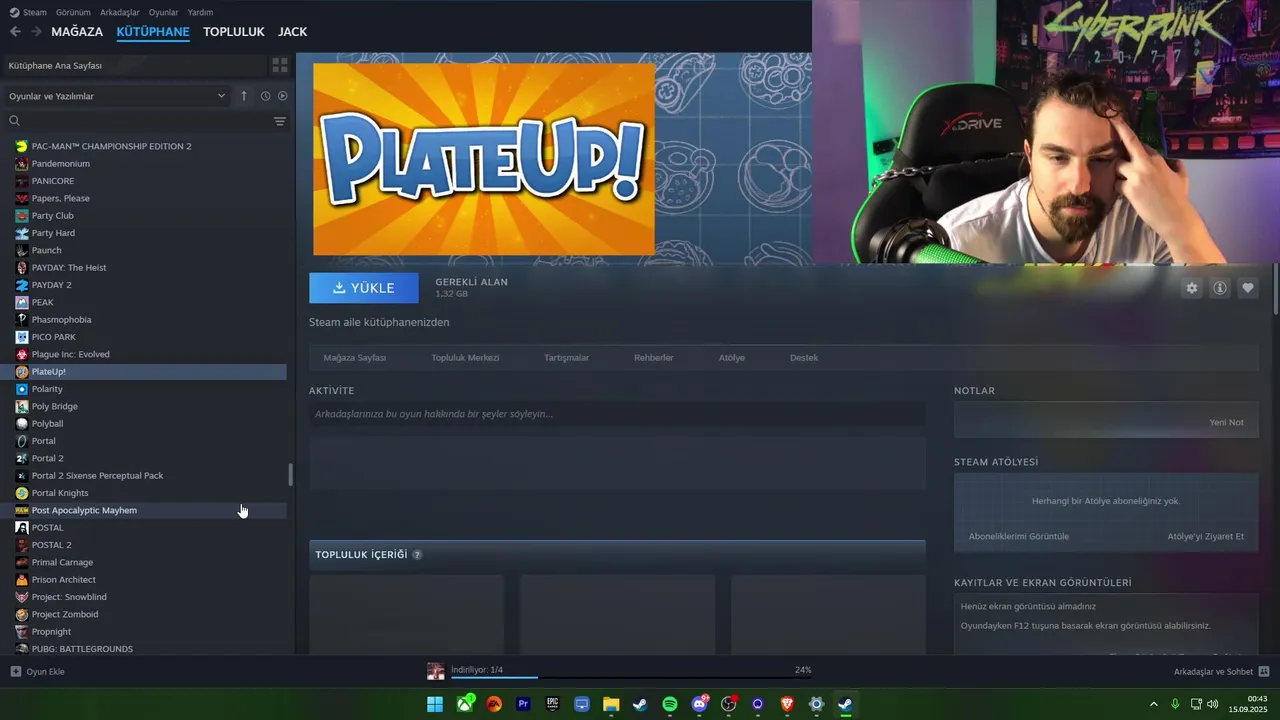
Task: Toggle sort order up arrow in library
Action: pos(244,96)
